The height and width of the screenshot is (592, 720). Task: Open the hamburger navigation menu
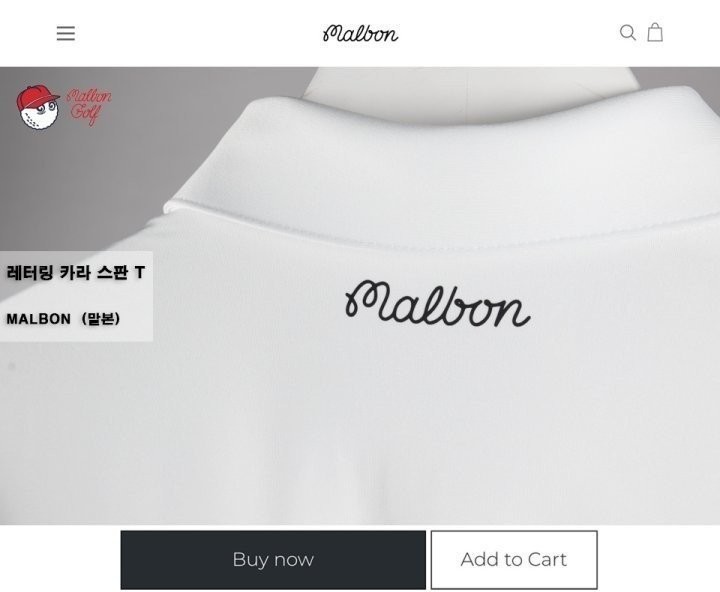(66, 34)
